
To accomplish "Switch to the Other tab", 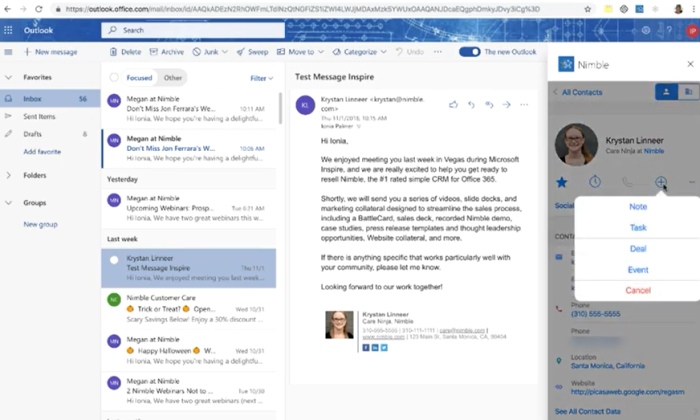I will (173, 78).
